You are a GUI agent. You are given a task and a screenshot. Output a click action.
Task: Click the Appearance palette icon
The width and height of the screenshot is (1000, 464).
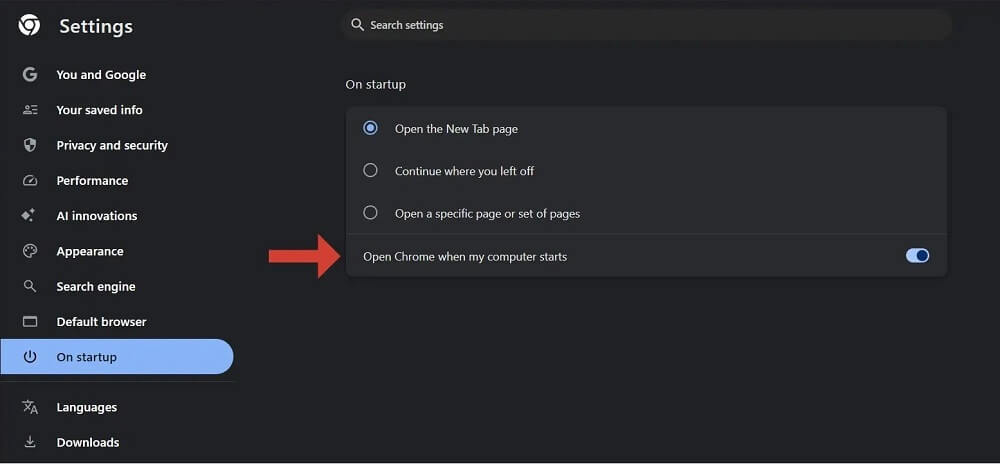point(30,251)
